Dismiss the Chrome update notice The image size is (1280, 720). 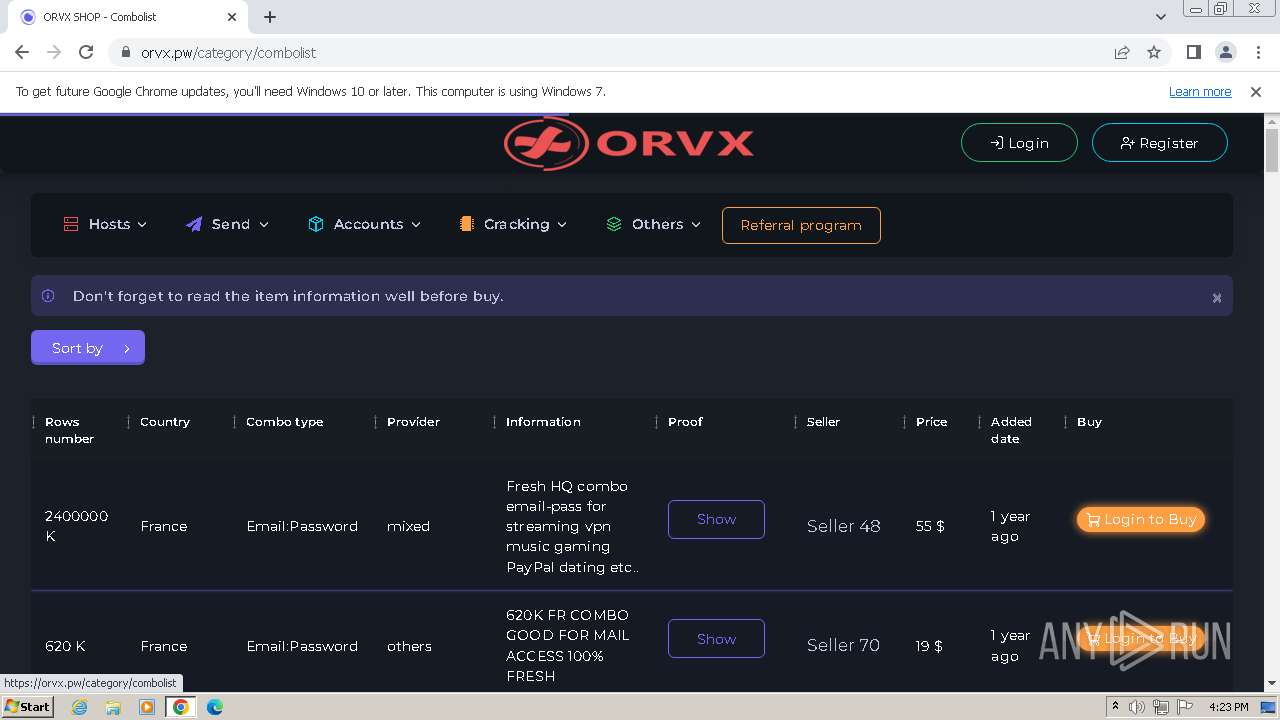[x=1256, y=91]
